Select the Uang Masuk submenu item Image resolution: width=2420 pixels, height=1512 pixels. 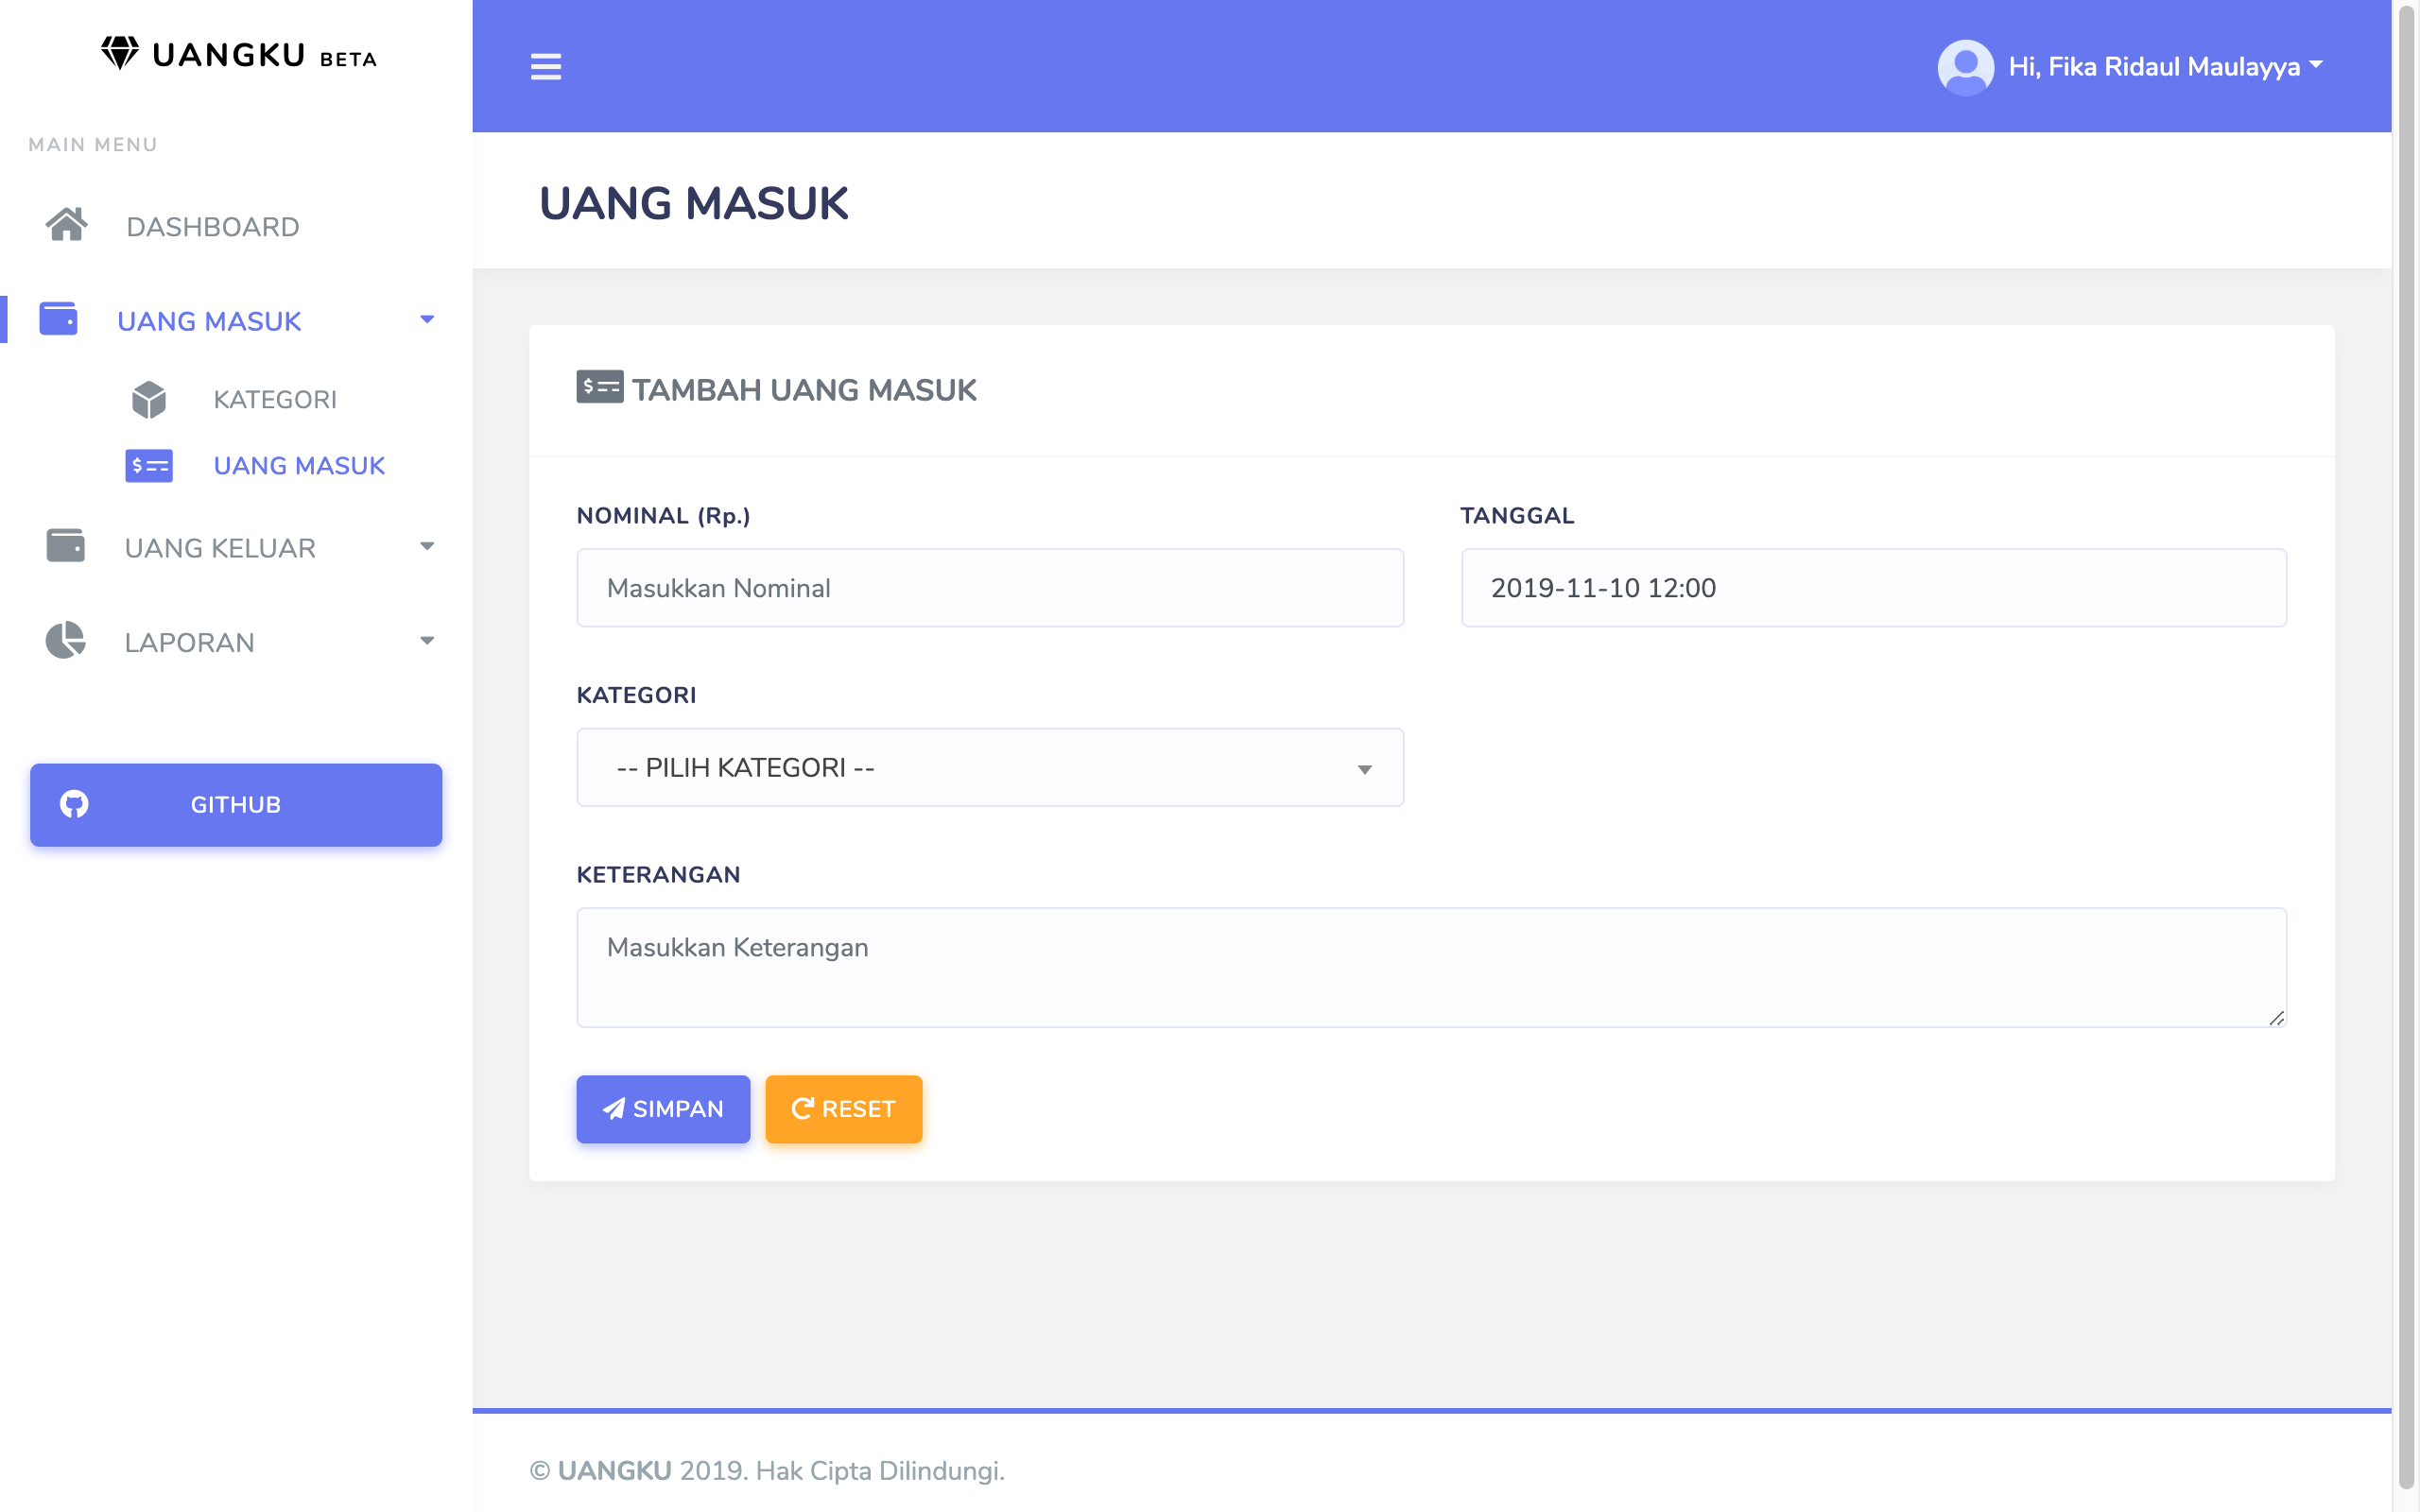(x=298, y=466)
